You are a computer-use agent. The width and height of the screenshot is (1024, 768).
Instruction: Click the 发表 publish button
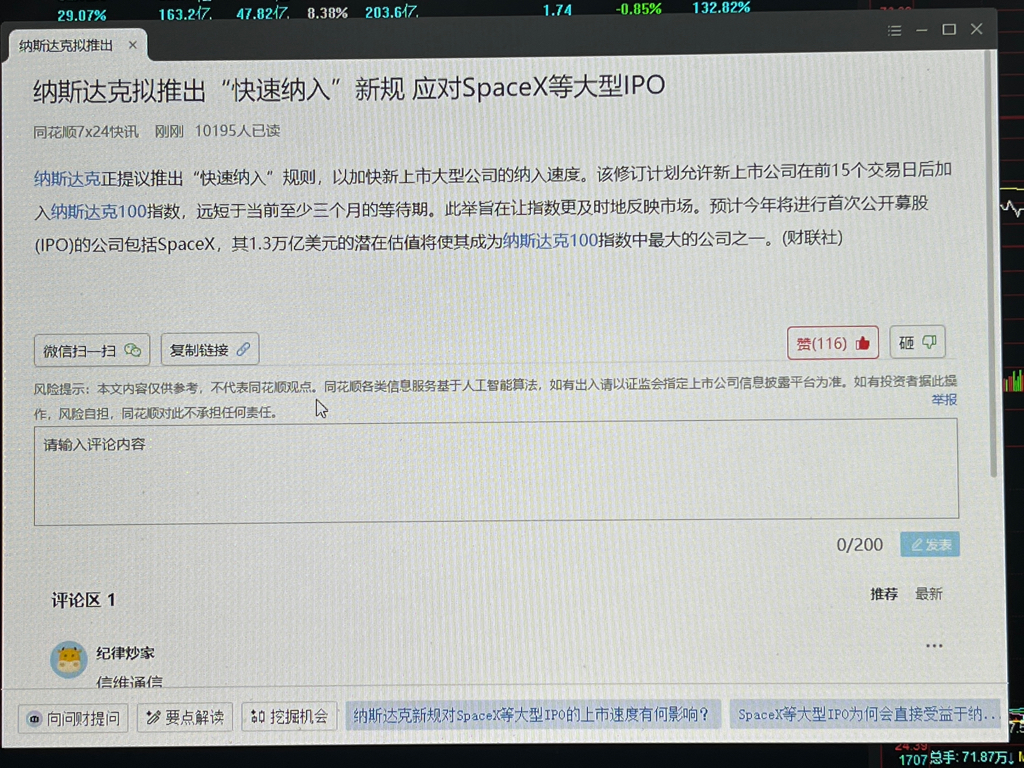(930, 545)
